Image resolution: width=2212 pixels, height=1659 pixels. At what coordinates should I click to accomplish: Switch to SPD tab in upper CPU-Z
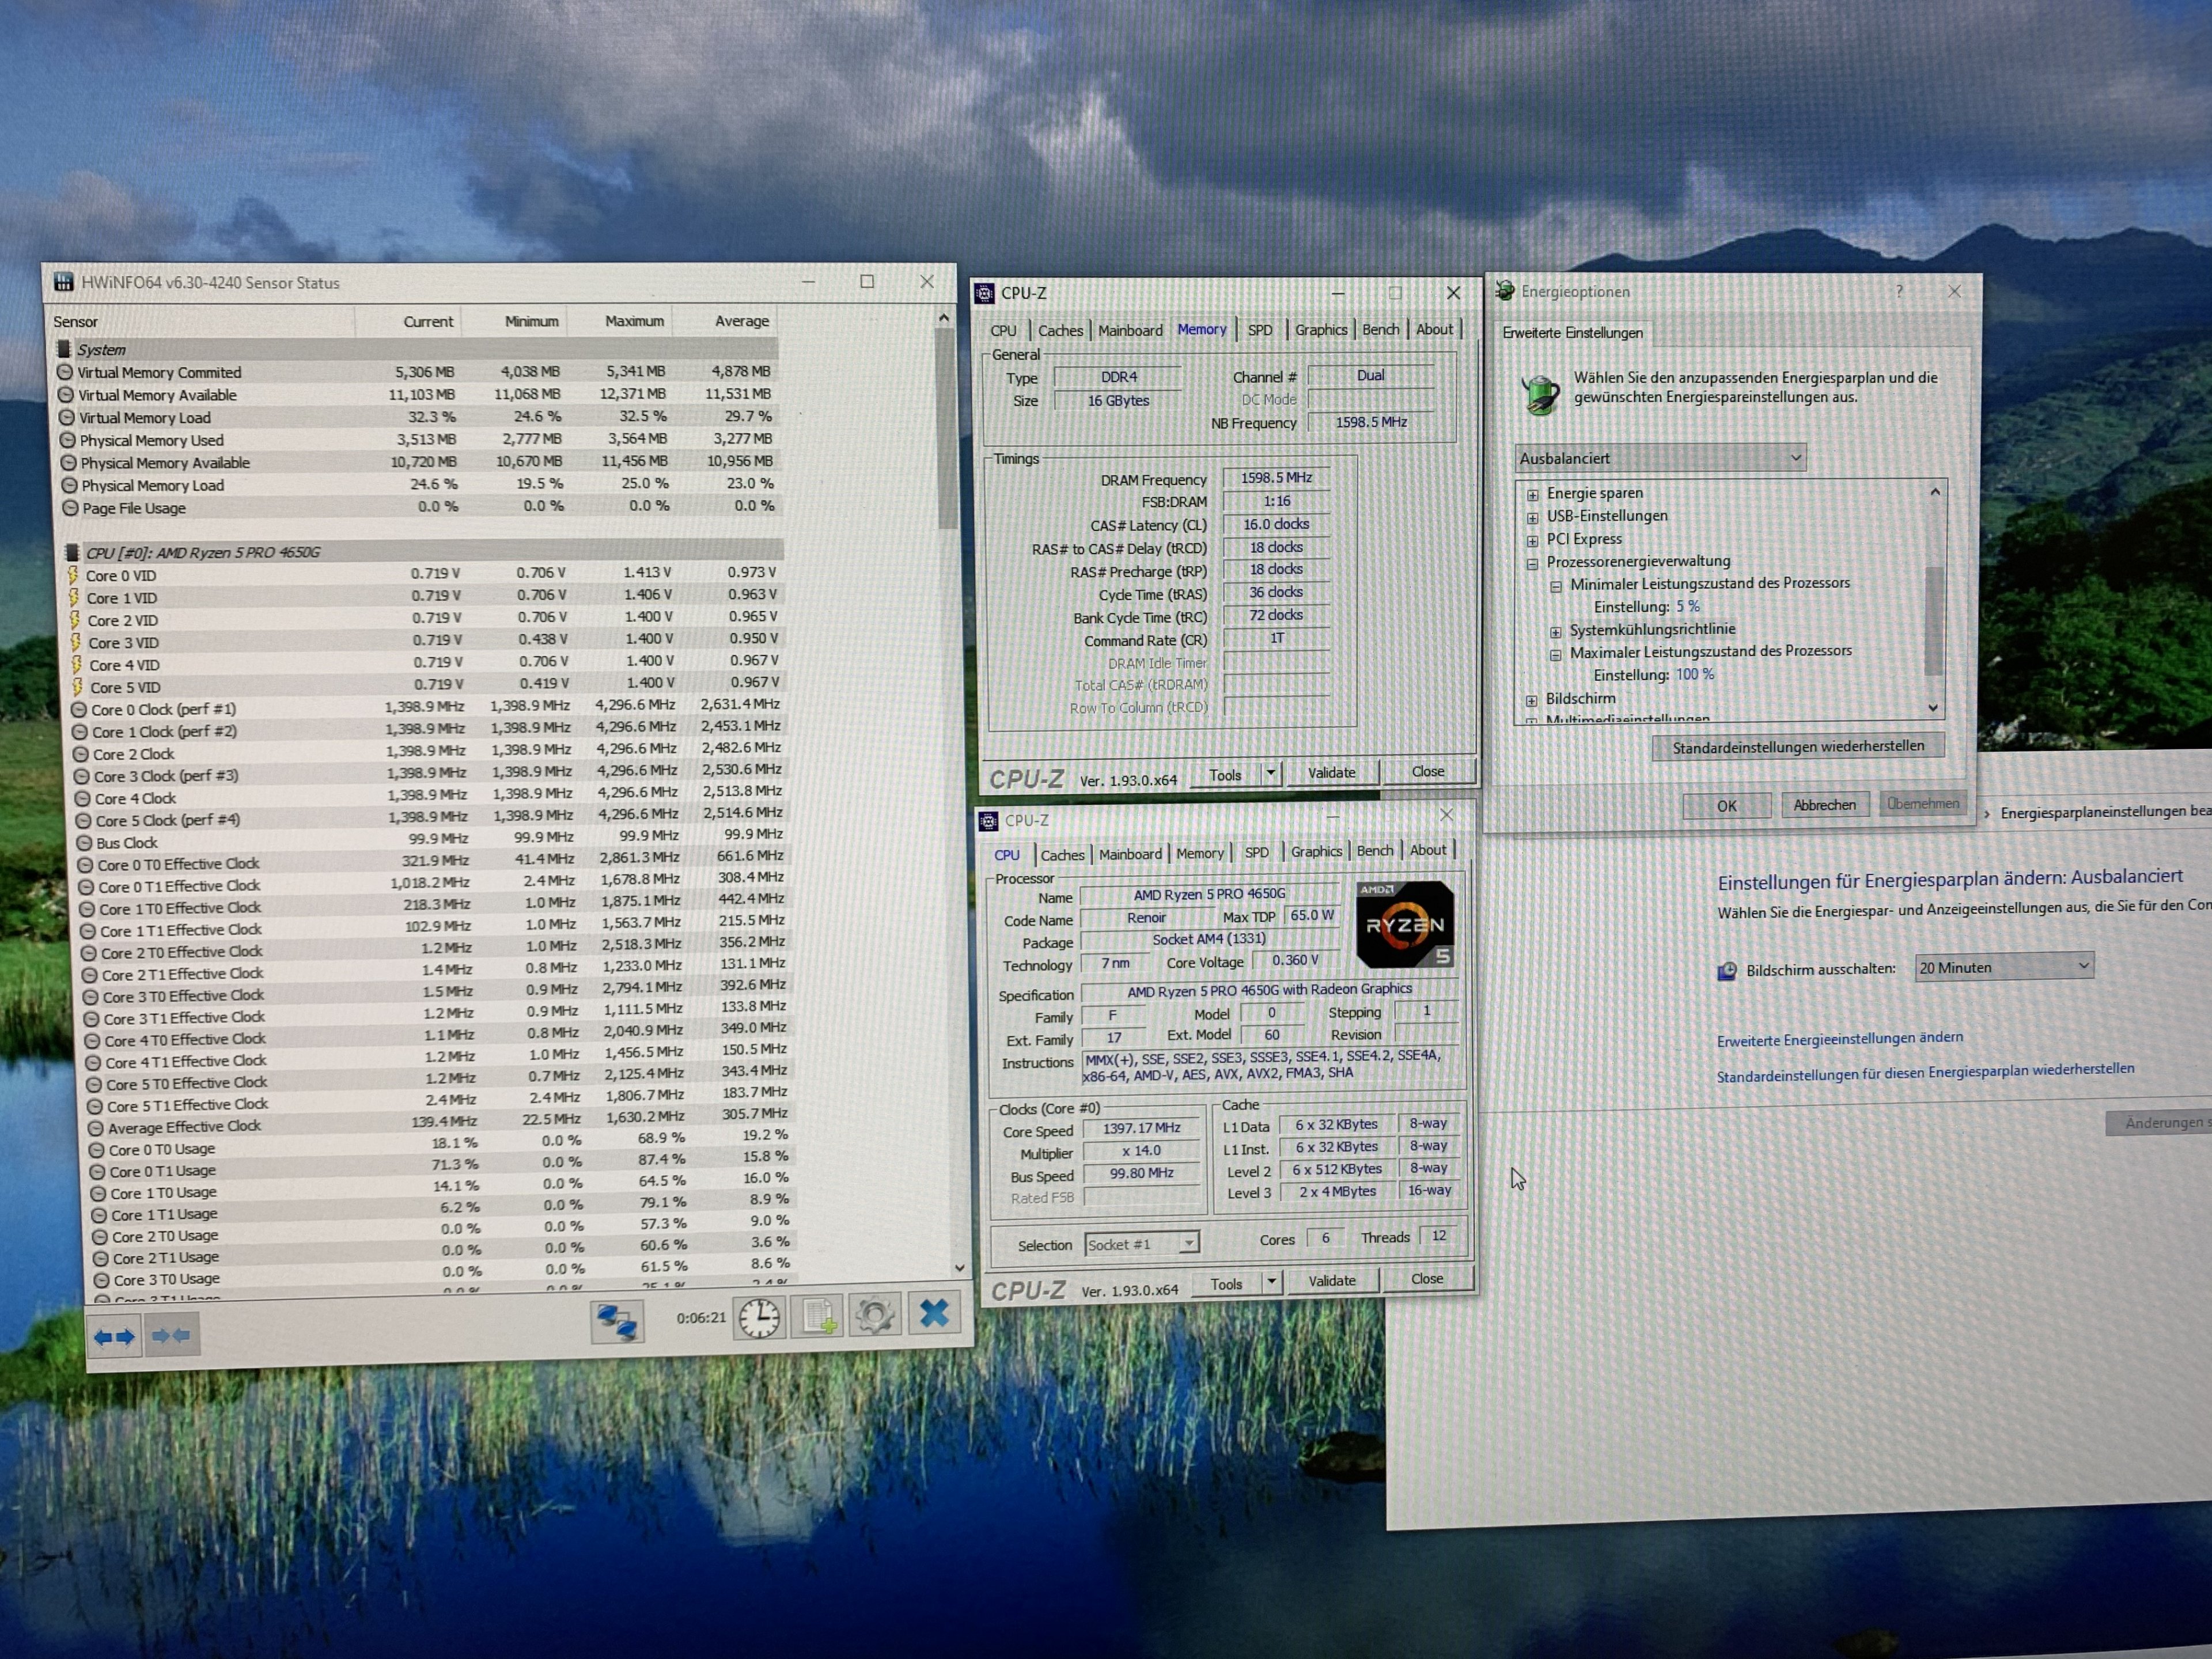tap(1260, 330)
